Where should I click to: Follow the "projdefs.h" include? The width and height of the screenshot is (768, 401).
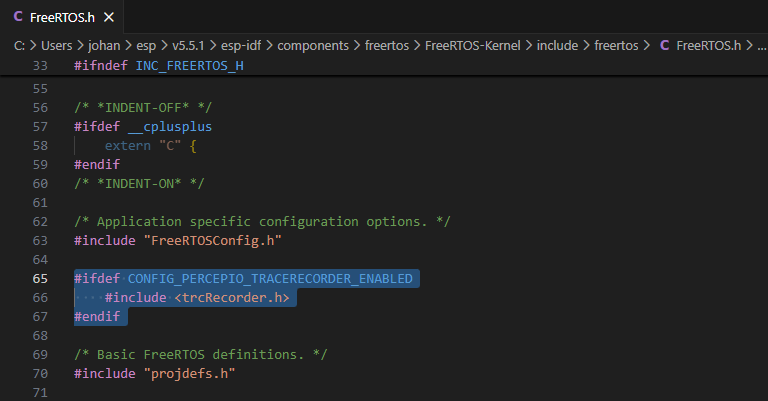point(190,374)
